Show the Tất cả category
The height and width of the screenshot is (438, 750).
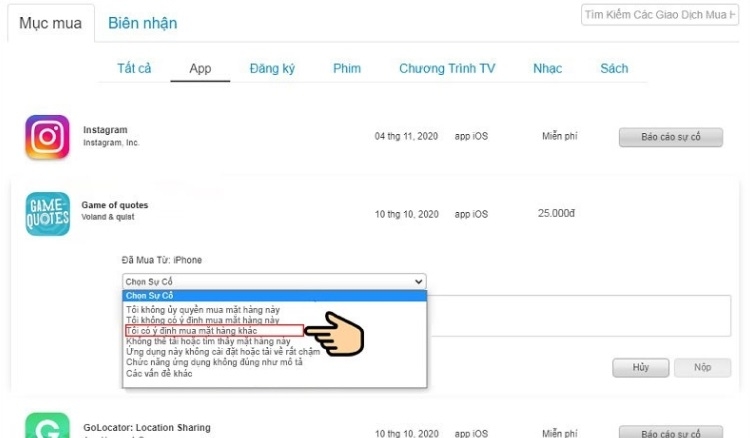(x=134, y=68)
